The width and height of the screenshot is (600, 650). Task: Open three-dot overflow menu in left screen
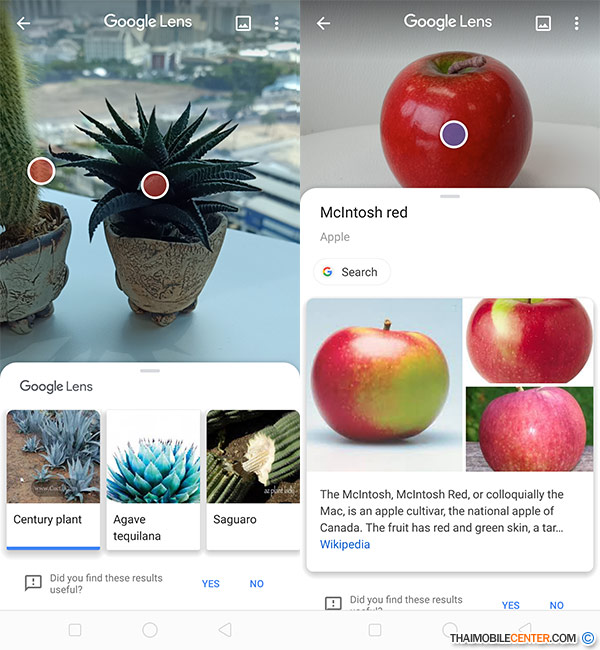[x=277, y=23]
